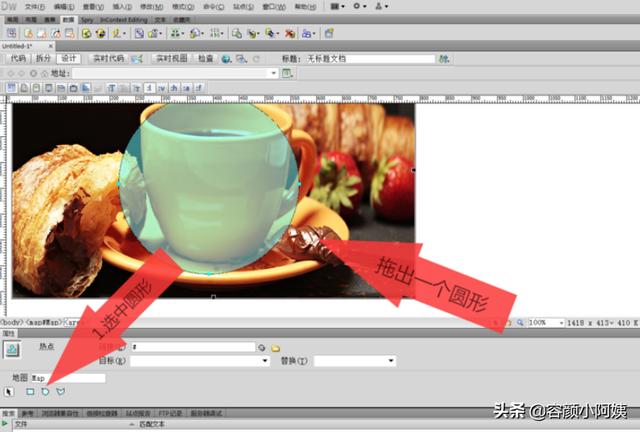Switch to 代码 code view

tap(18, 58)
